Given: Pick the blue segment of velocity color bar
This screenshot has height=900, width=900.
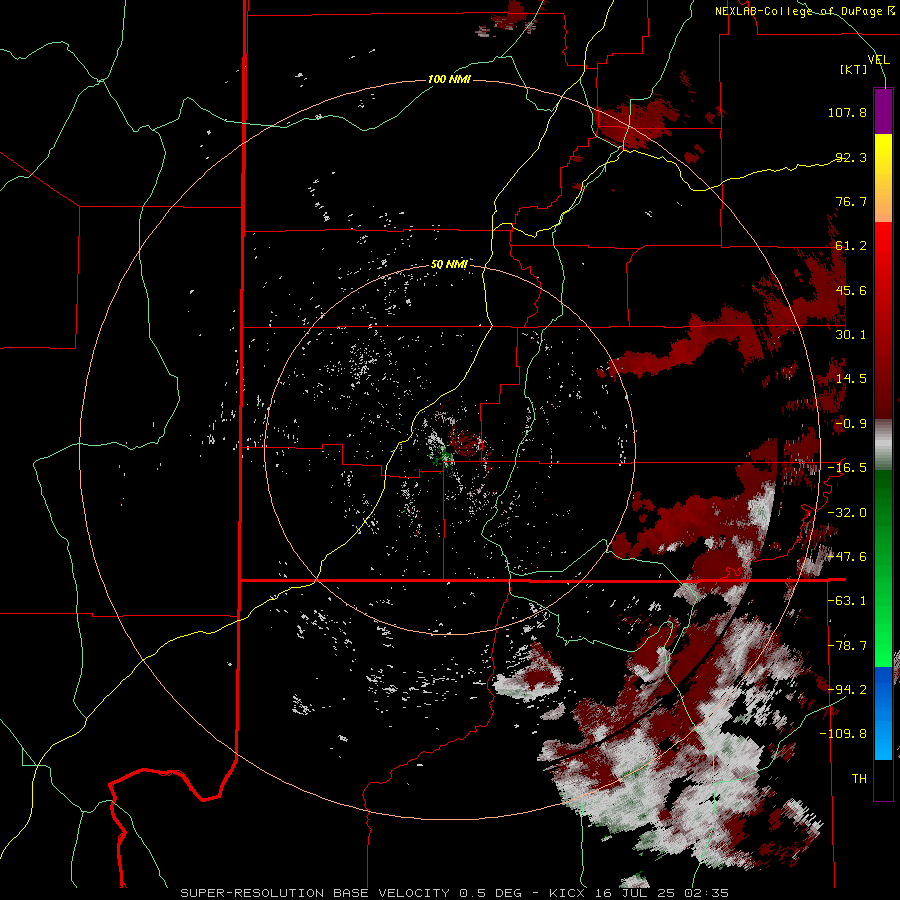Looking at the screenshot, I should click(883, 713).
